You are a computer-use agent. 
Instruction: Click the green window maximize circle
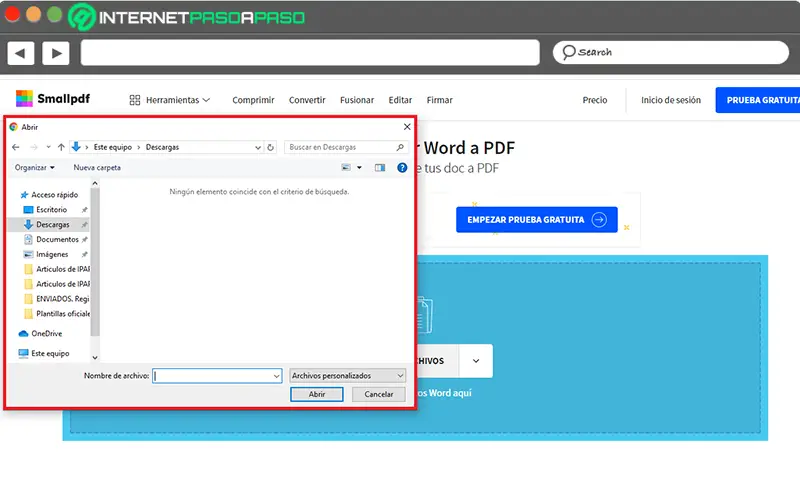tap(55, 14)
